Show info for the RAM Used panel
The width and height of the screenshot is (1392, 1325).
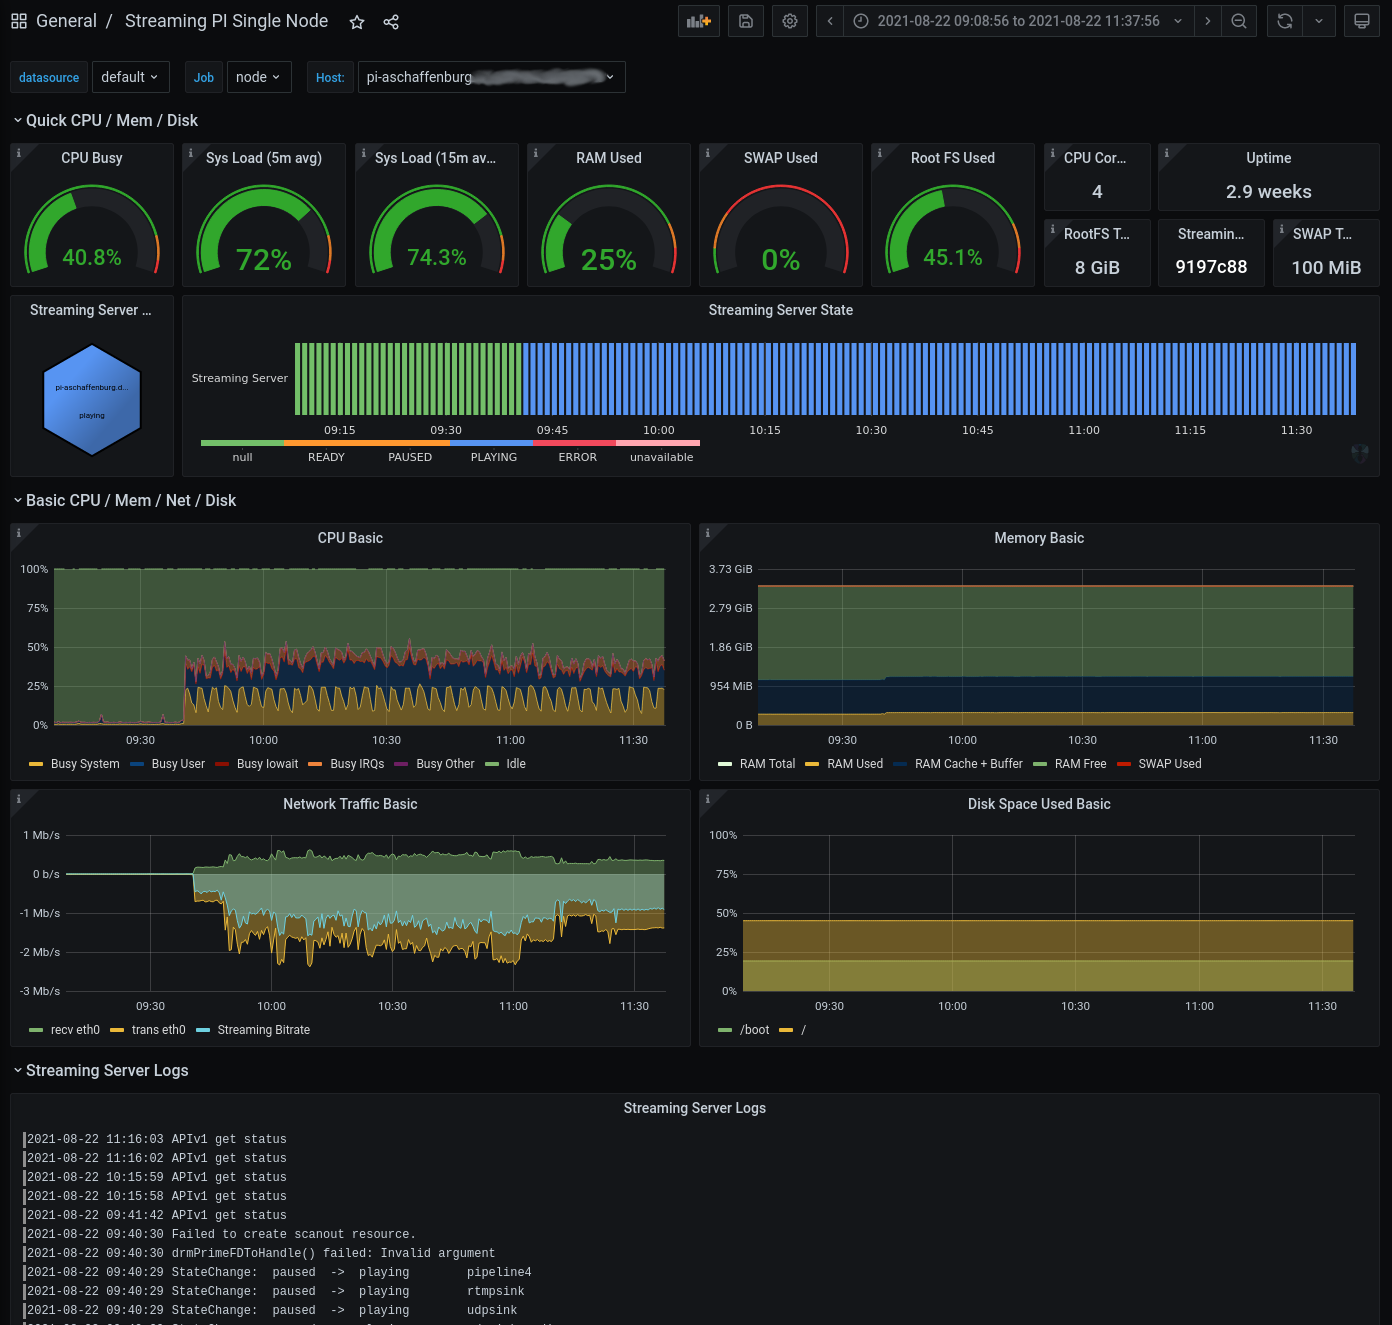(535, 152)
